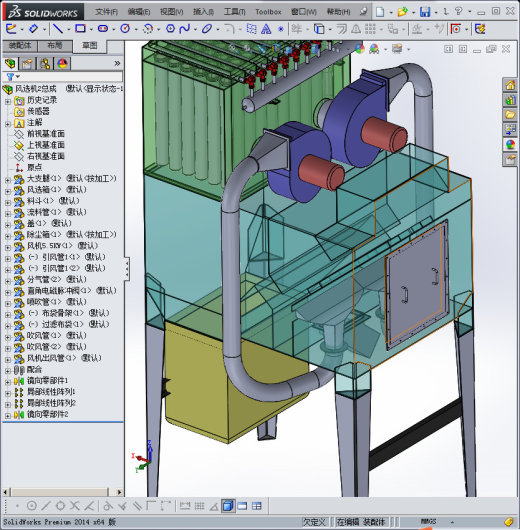Image resolution: width=520 pixels, height=530 pixels.
Task: Open the 视图(V) menu
Action: [171, 12]
